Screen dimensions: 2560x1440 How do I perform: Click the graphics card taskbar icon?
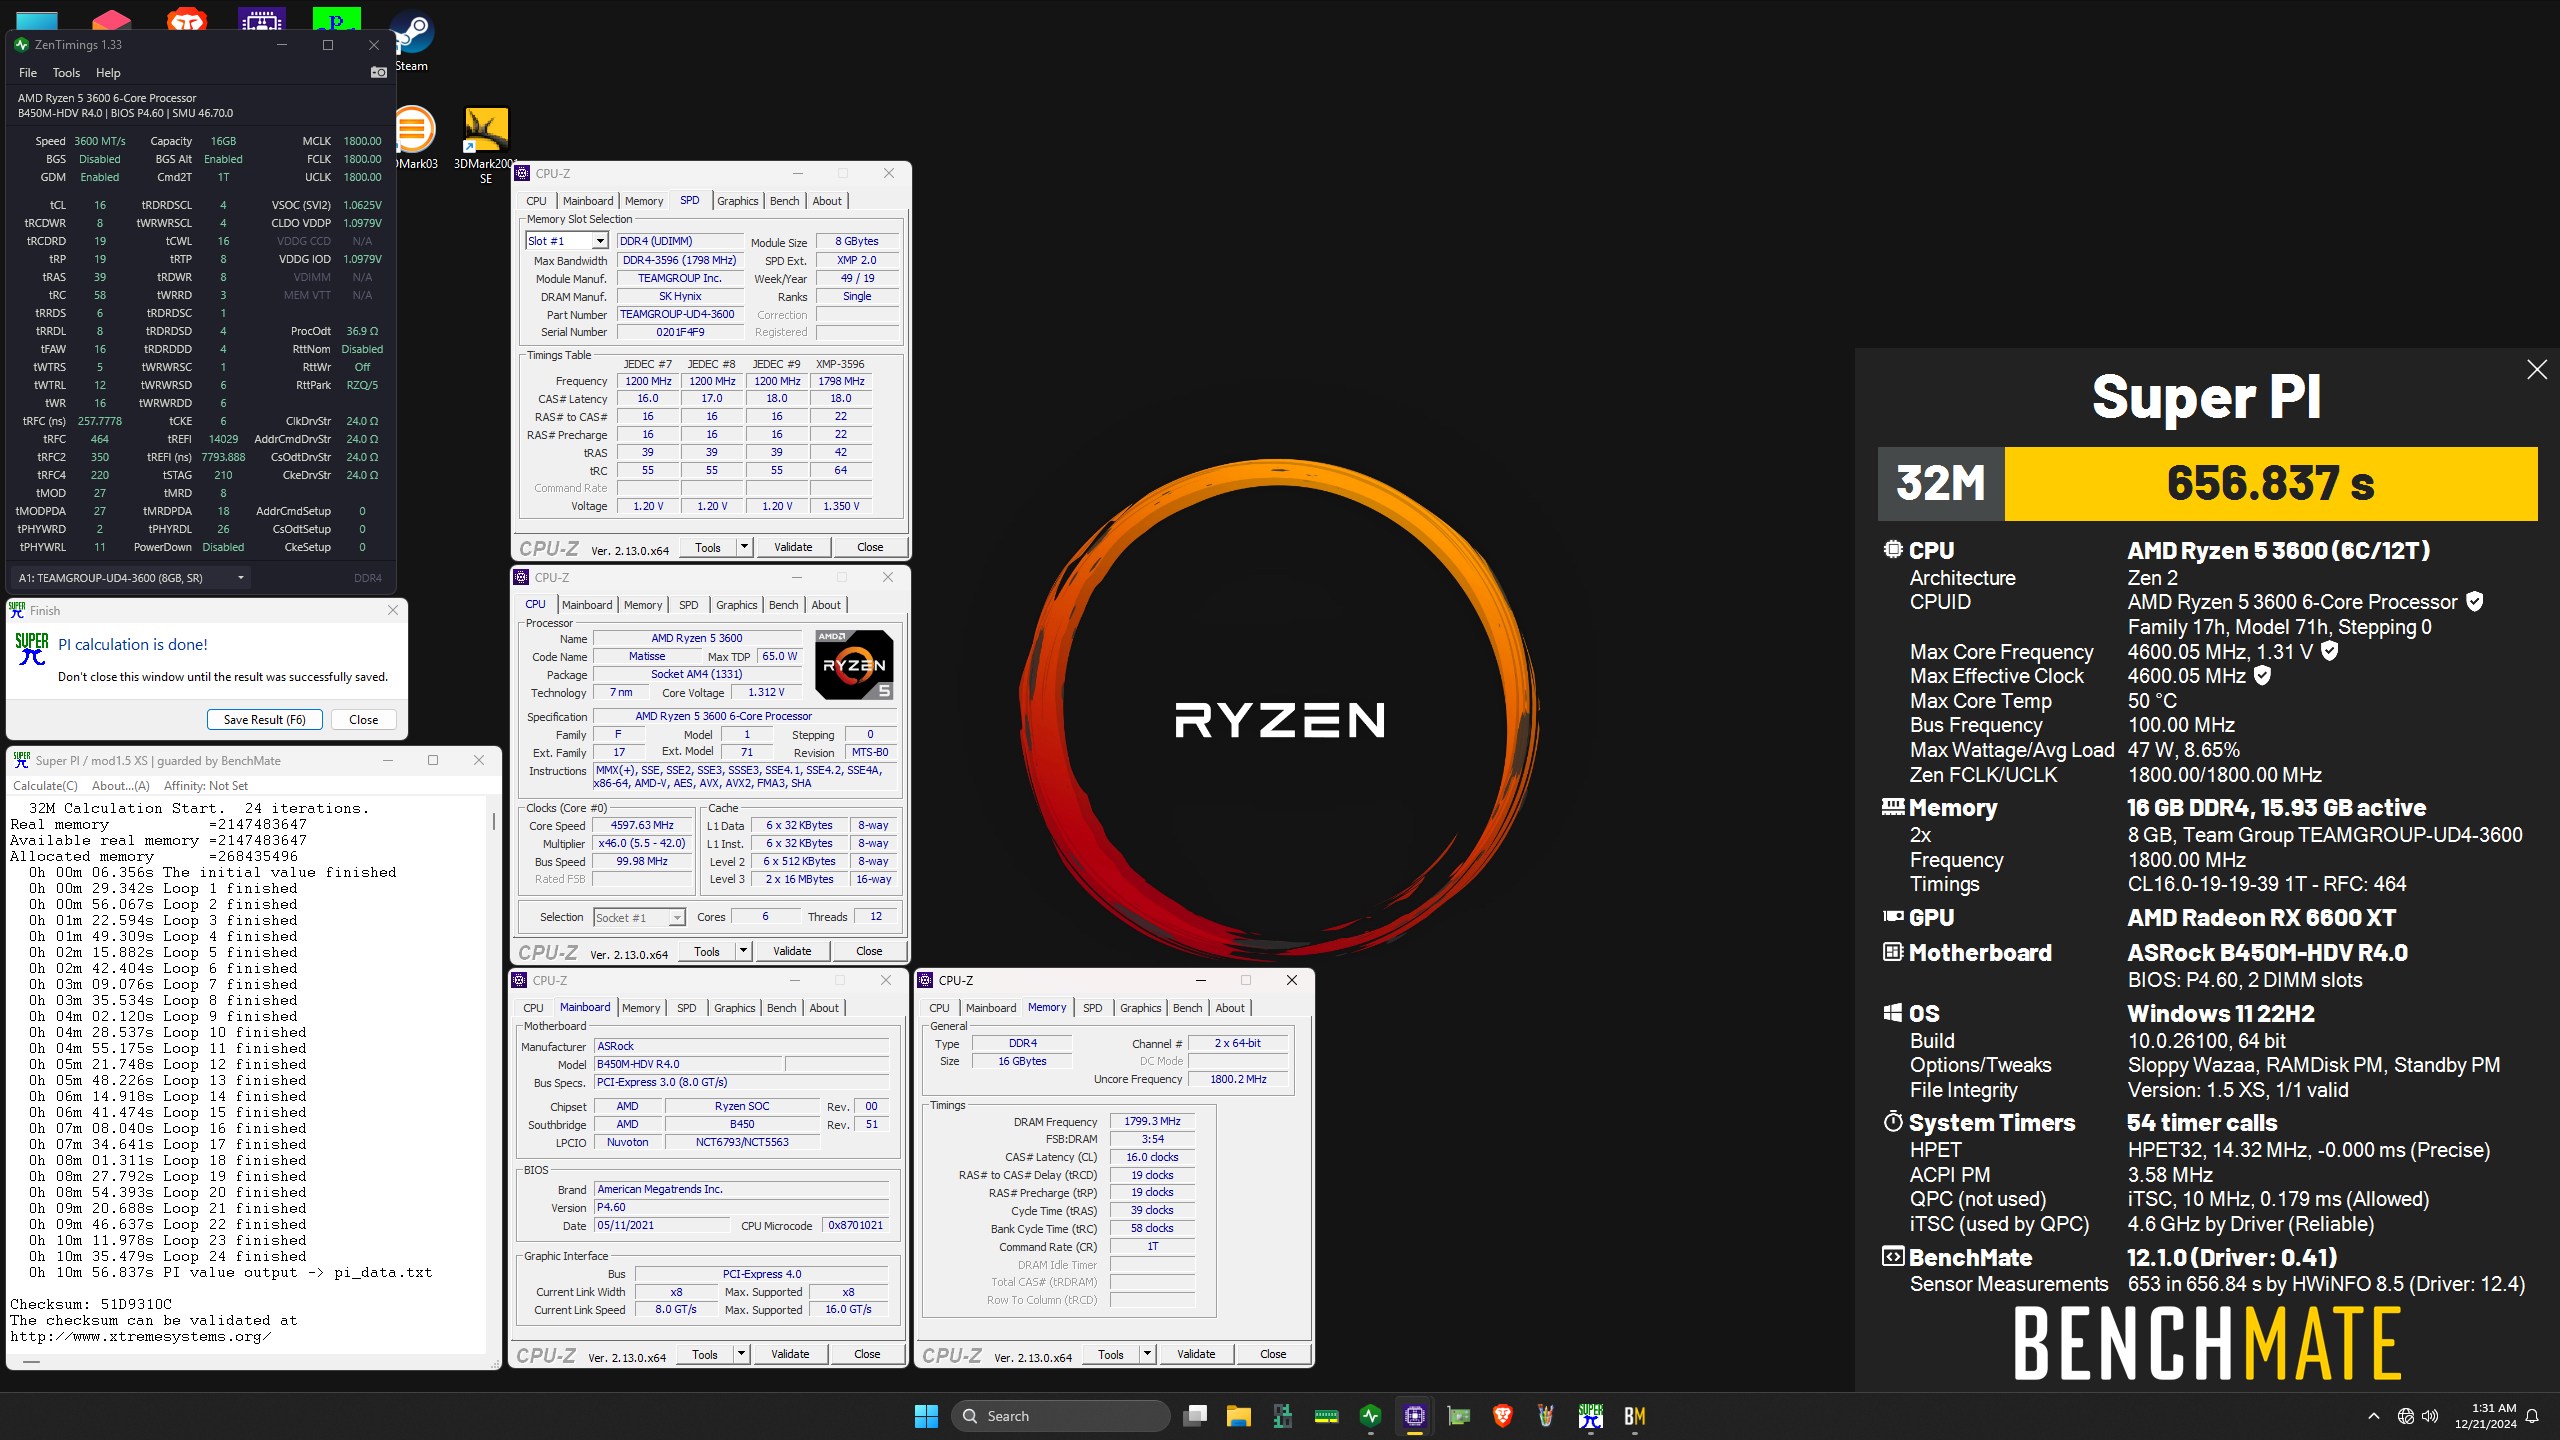(1459, 1416)
